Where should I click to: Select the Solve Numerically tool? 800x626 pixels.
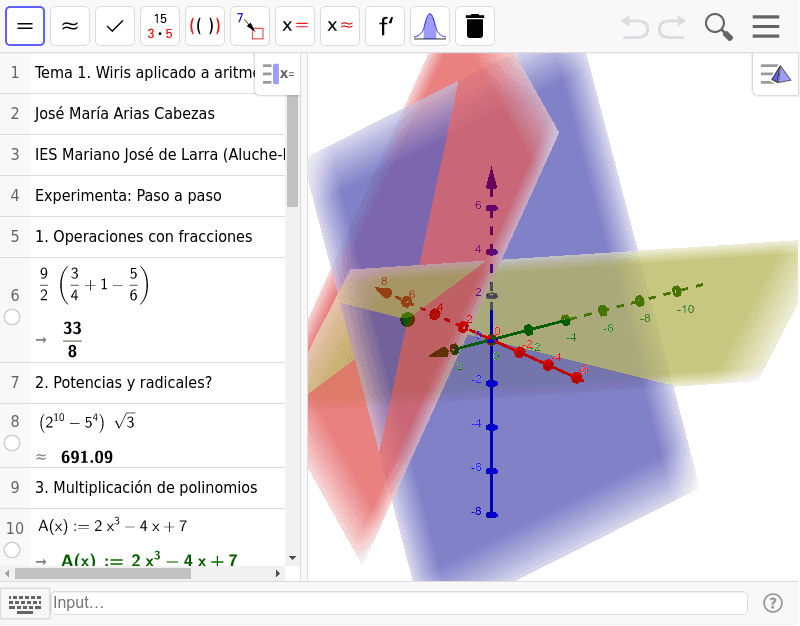coord(339,26)
